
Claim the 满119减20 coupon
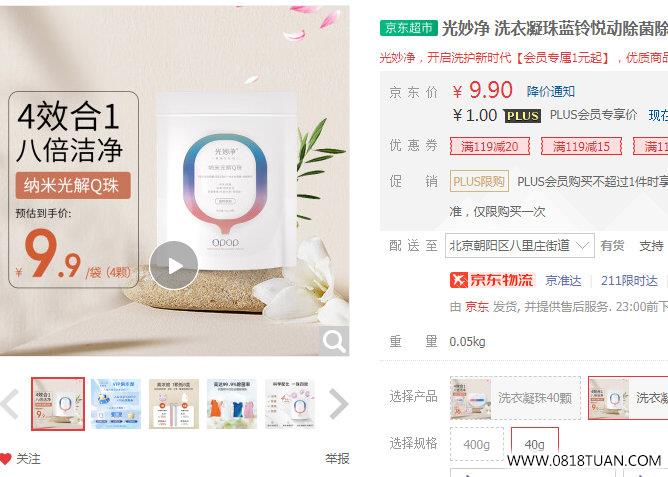click(x=490, y=147)
